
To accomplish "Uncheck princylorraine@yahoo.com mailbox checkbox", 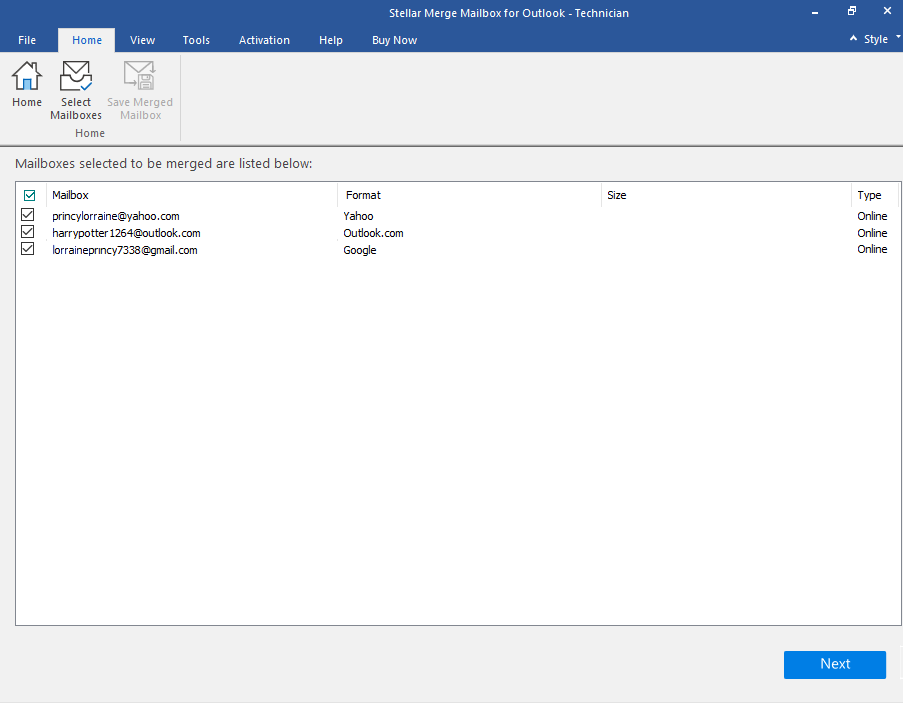I will (x=27, y=215).
